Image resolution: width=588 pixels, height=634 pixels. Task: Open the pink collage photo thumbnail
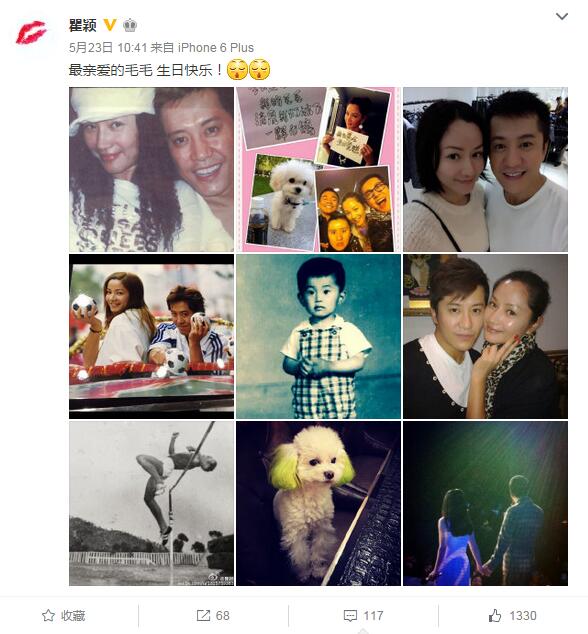318,169
